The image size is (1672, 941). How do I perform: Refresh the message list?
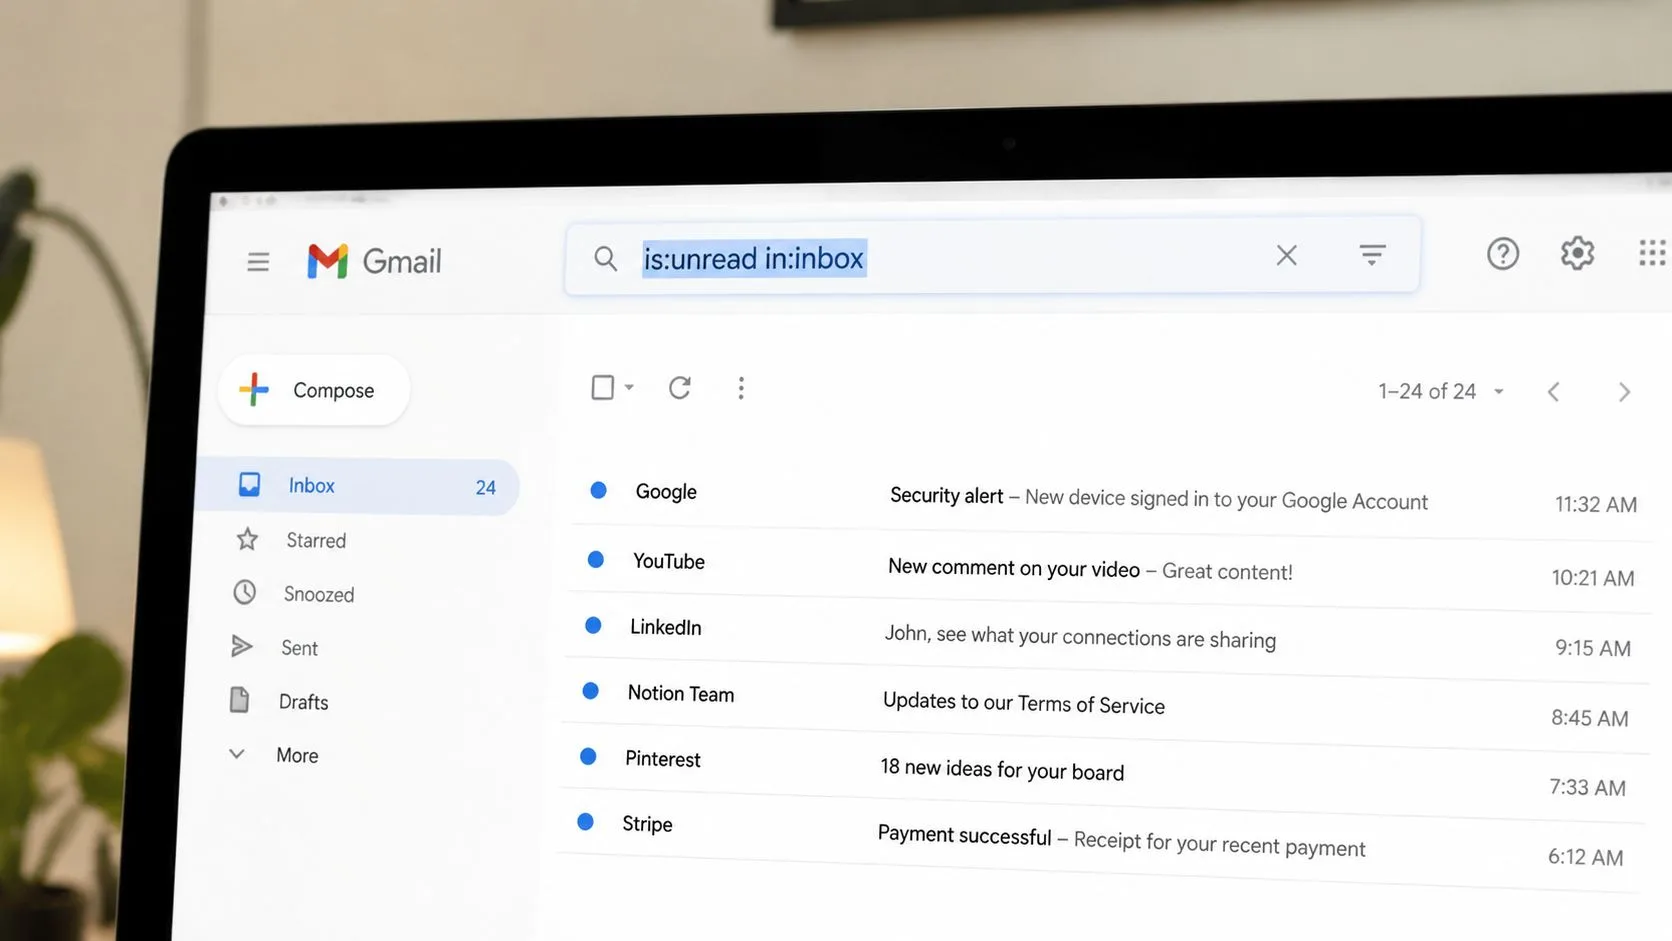680,388
